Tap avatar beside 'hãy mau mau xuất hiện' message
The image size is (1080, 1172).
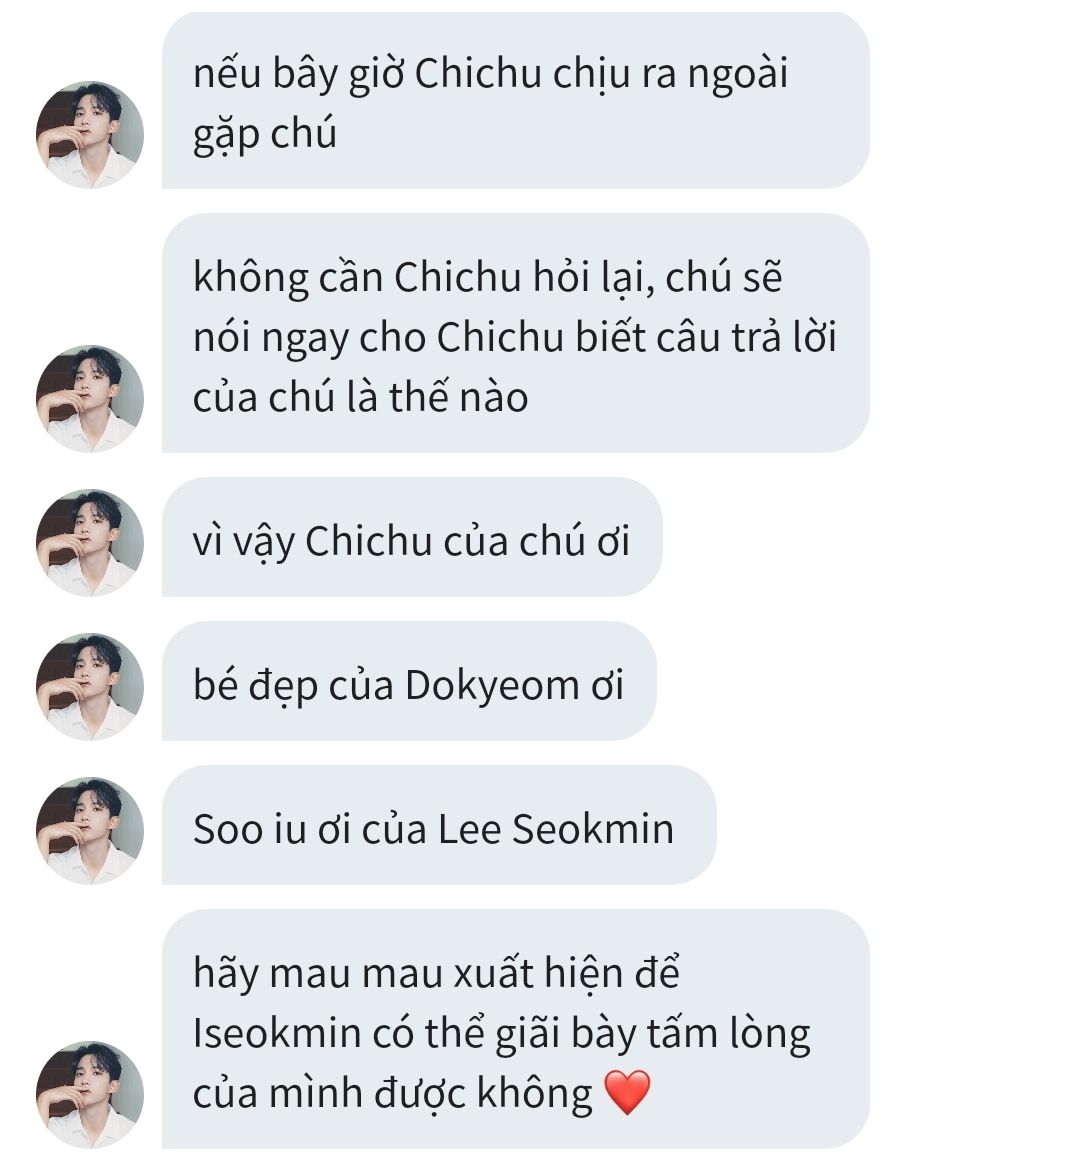pos(90,1094)
